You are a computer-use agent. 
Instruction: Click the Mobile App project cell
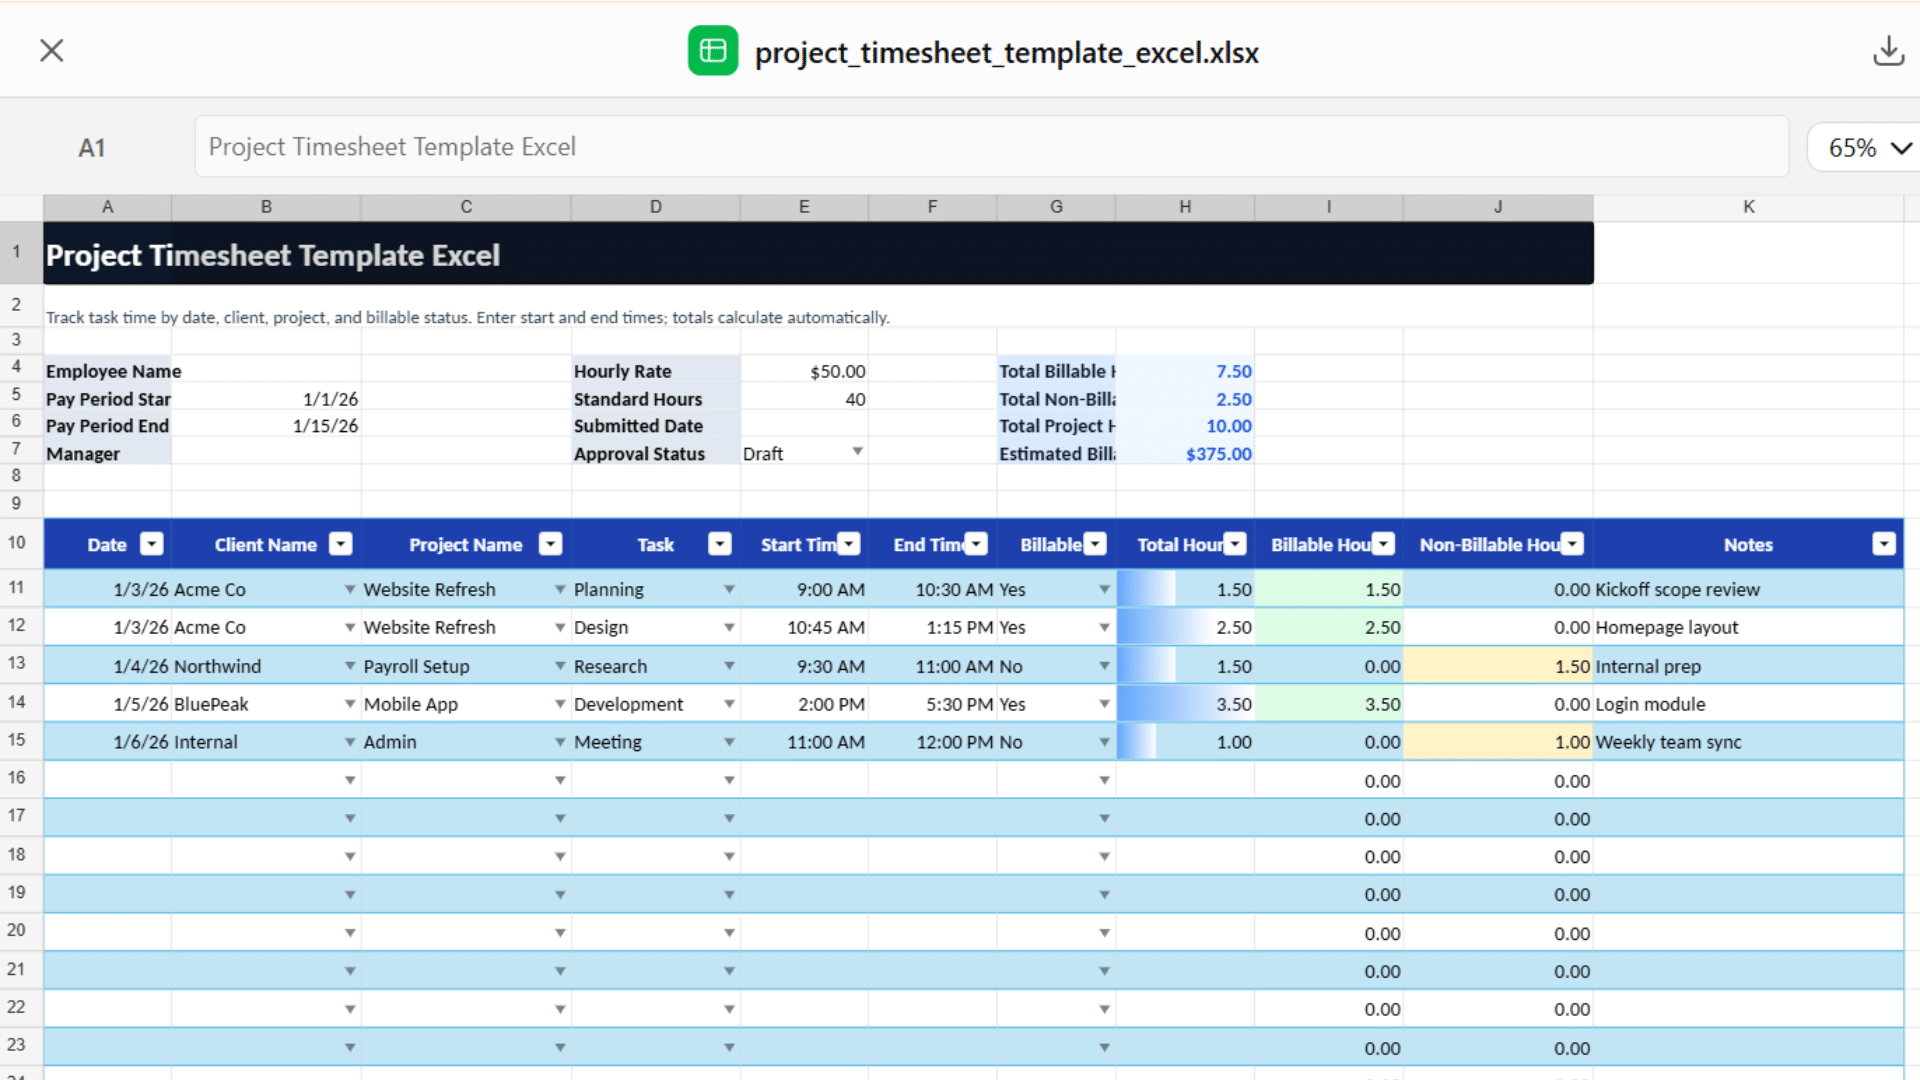pyautogui.click(x=466, y=704)
